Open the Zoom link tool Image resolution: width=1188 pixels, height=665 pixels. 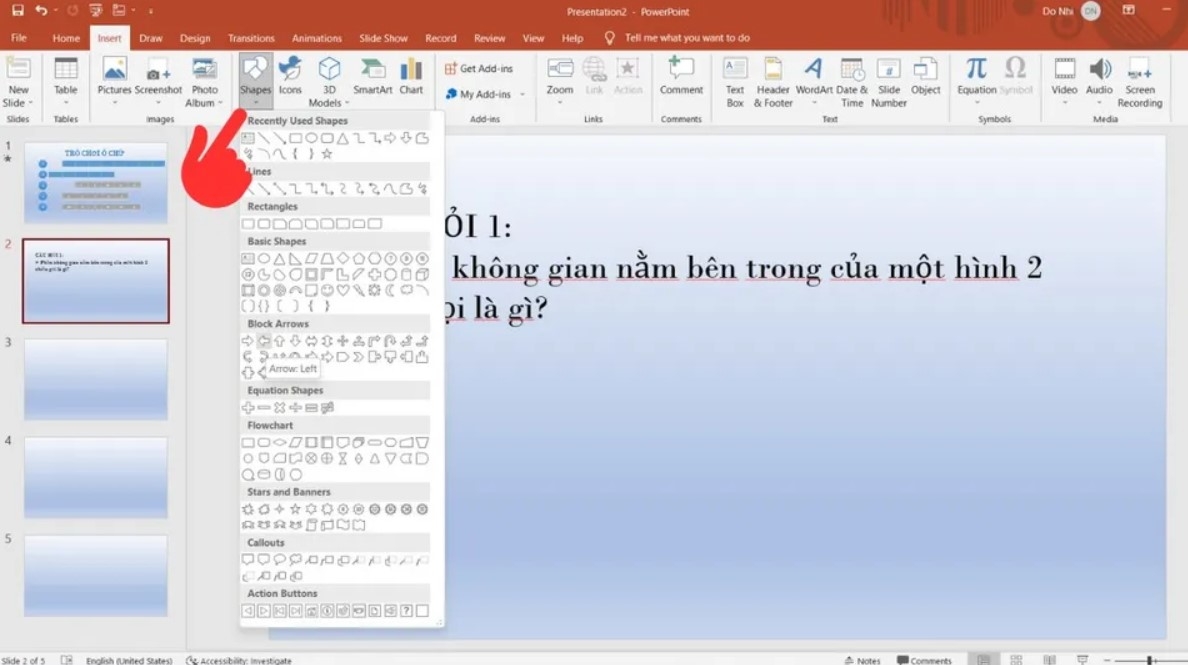[560, 80]
